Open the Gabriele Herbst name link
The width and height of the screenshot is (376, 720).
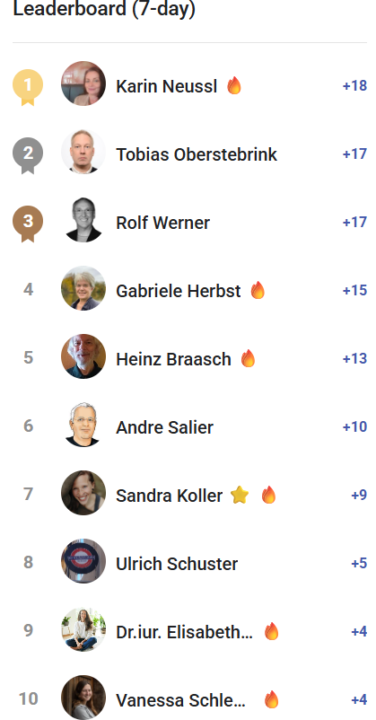[x=178, y=291]
